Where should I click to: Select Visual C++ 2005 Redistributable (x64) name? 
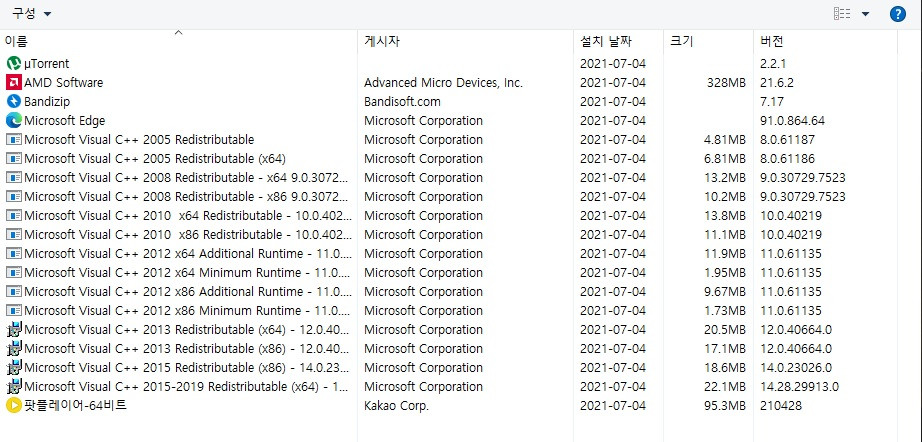click(155, 159)
